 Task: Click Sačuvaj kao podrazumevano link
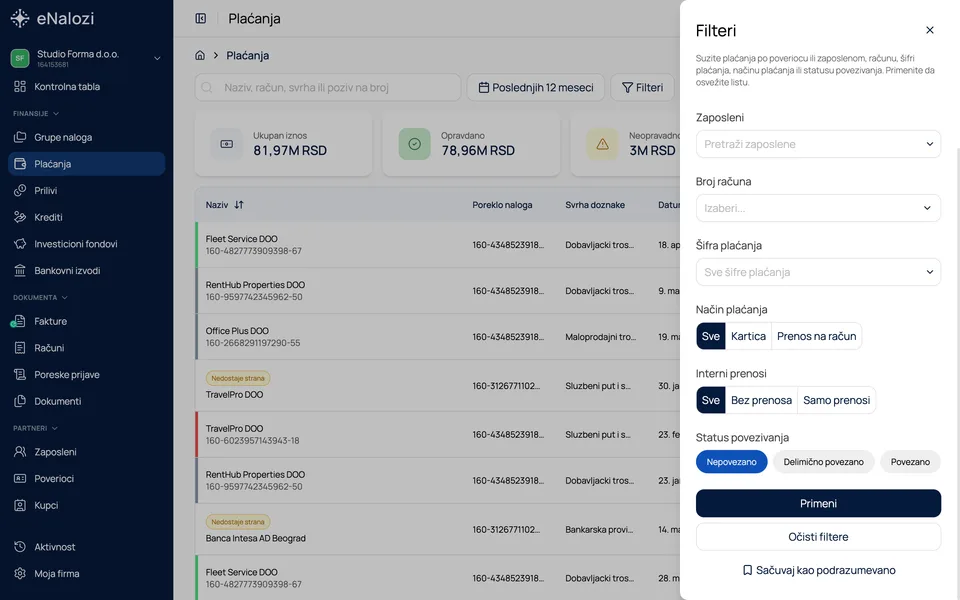tap(818, 570)
